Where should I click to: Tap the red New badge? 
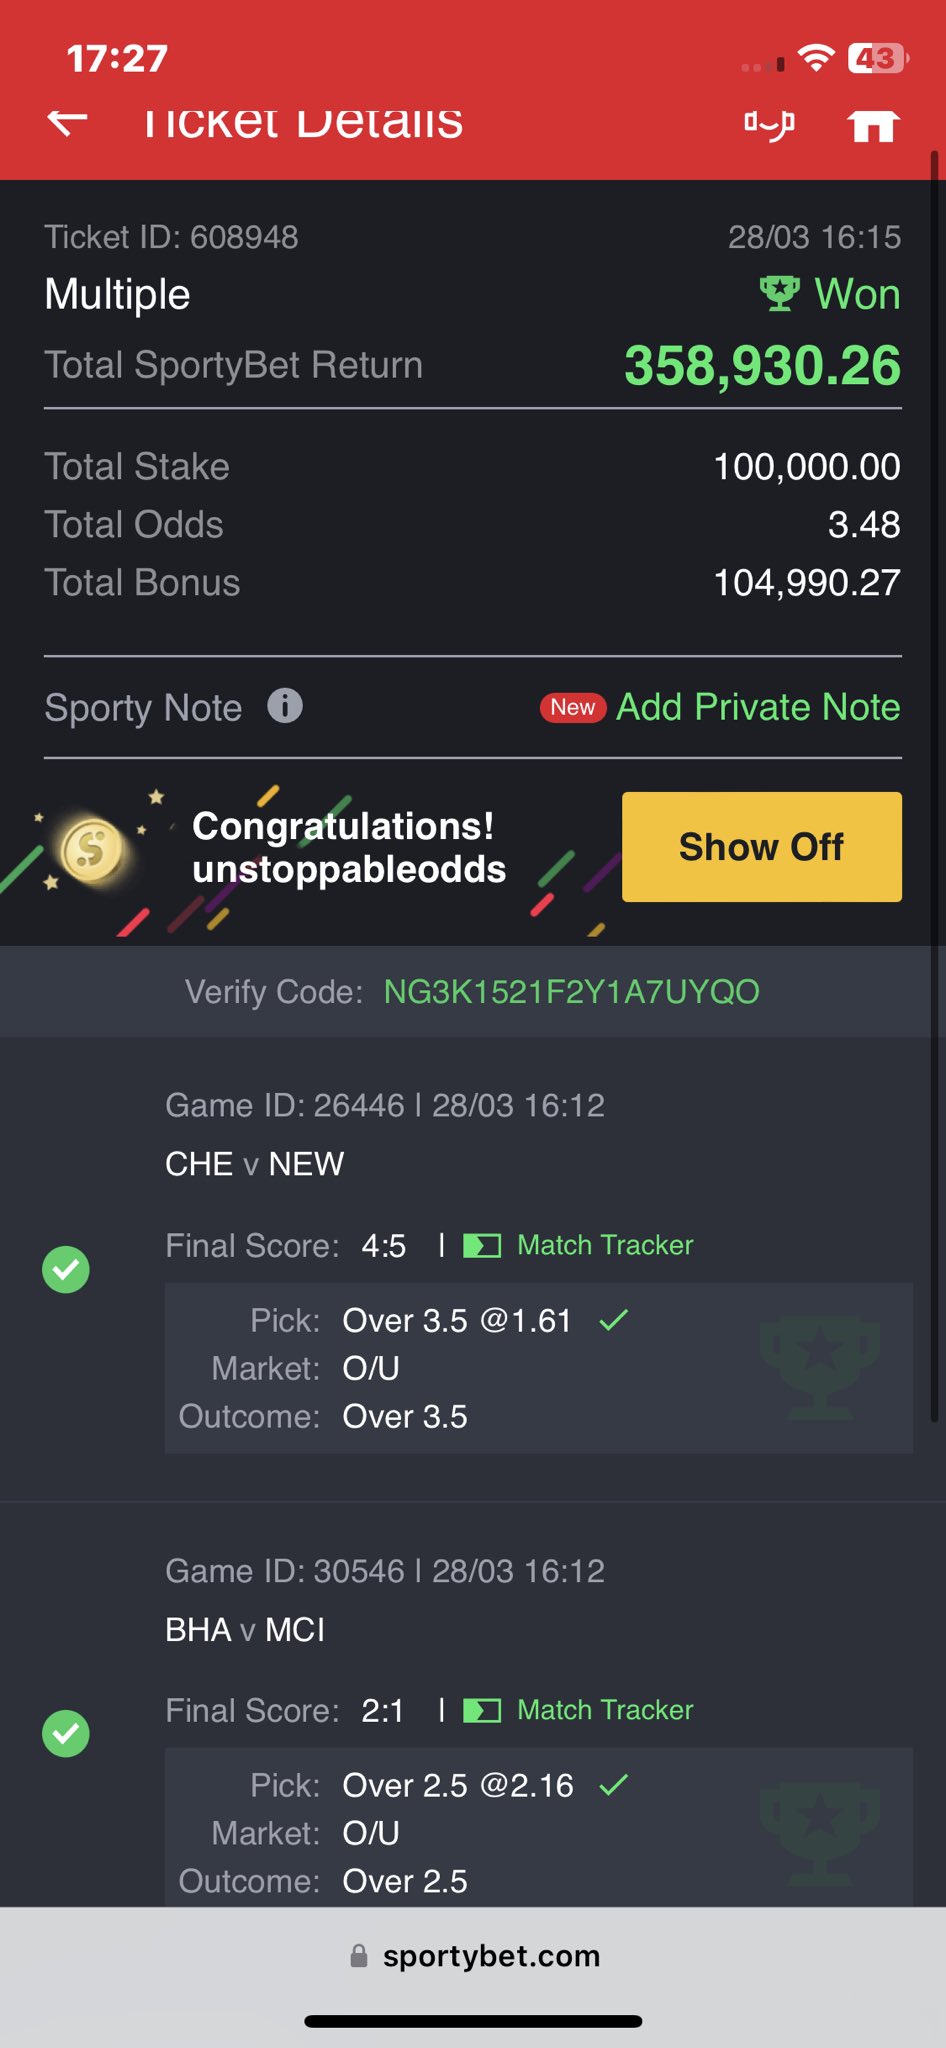573,707
